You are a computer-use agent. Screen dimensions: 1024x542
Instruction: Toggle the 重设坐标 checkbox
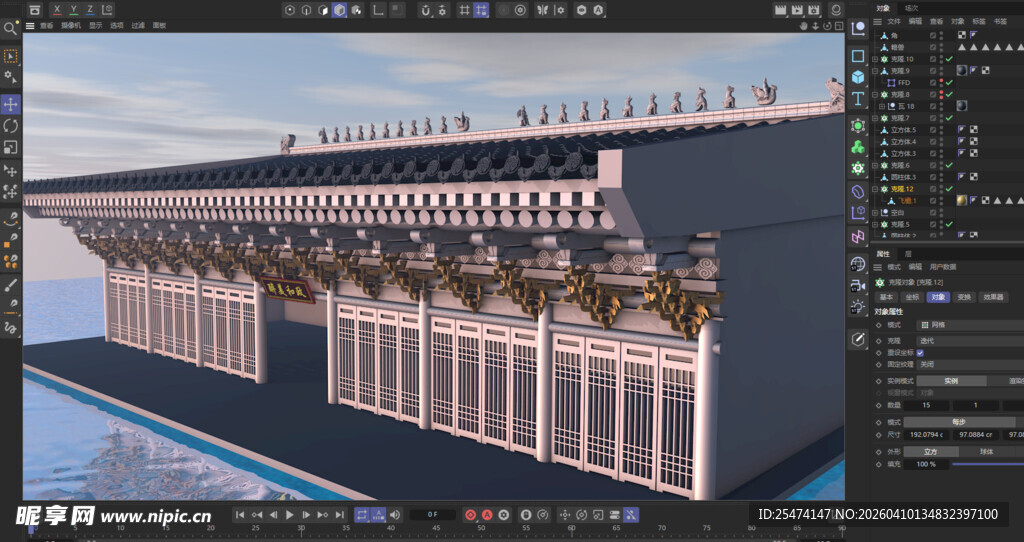tap(920, 353)
